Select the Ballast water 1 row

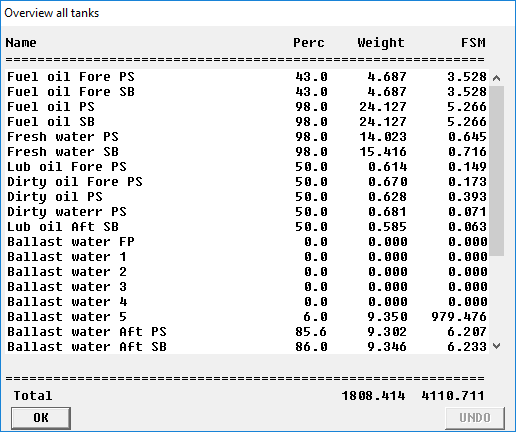click(247, 257)
